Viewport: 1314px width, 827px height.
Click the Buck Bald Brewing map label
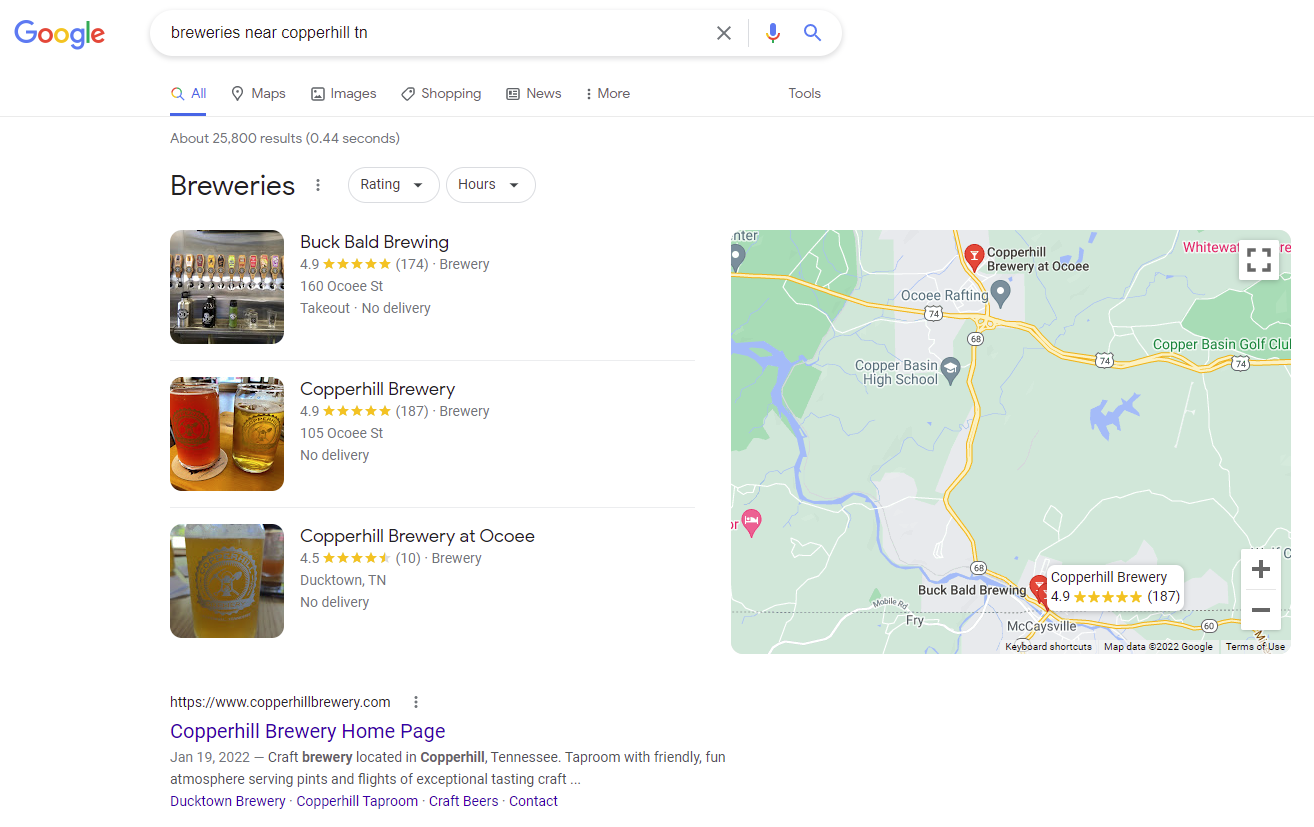[971, 590]
